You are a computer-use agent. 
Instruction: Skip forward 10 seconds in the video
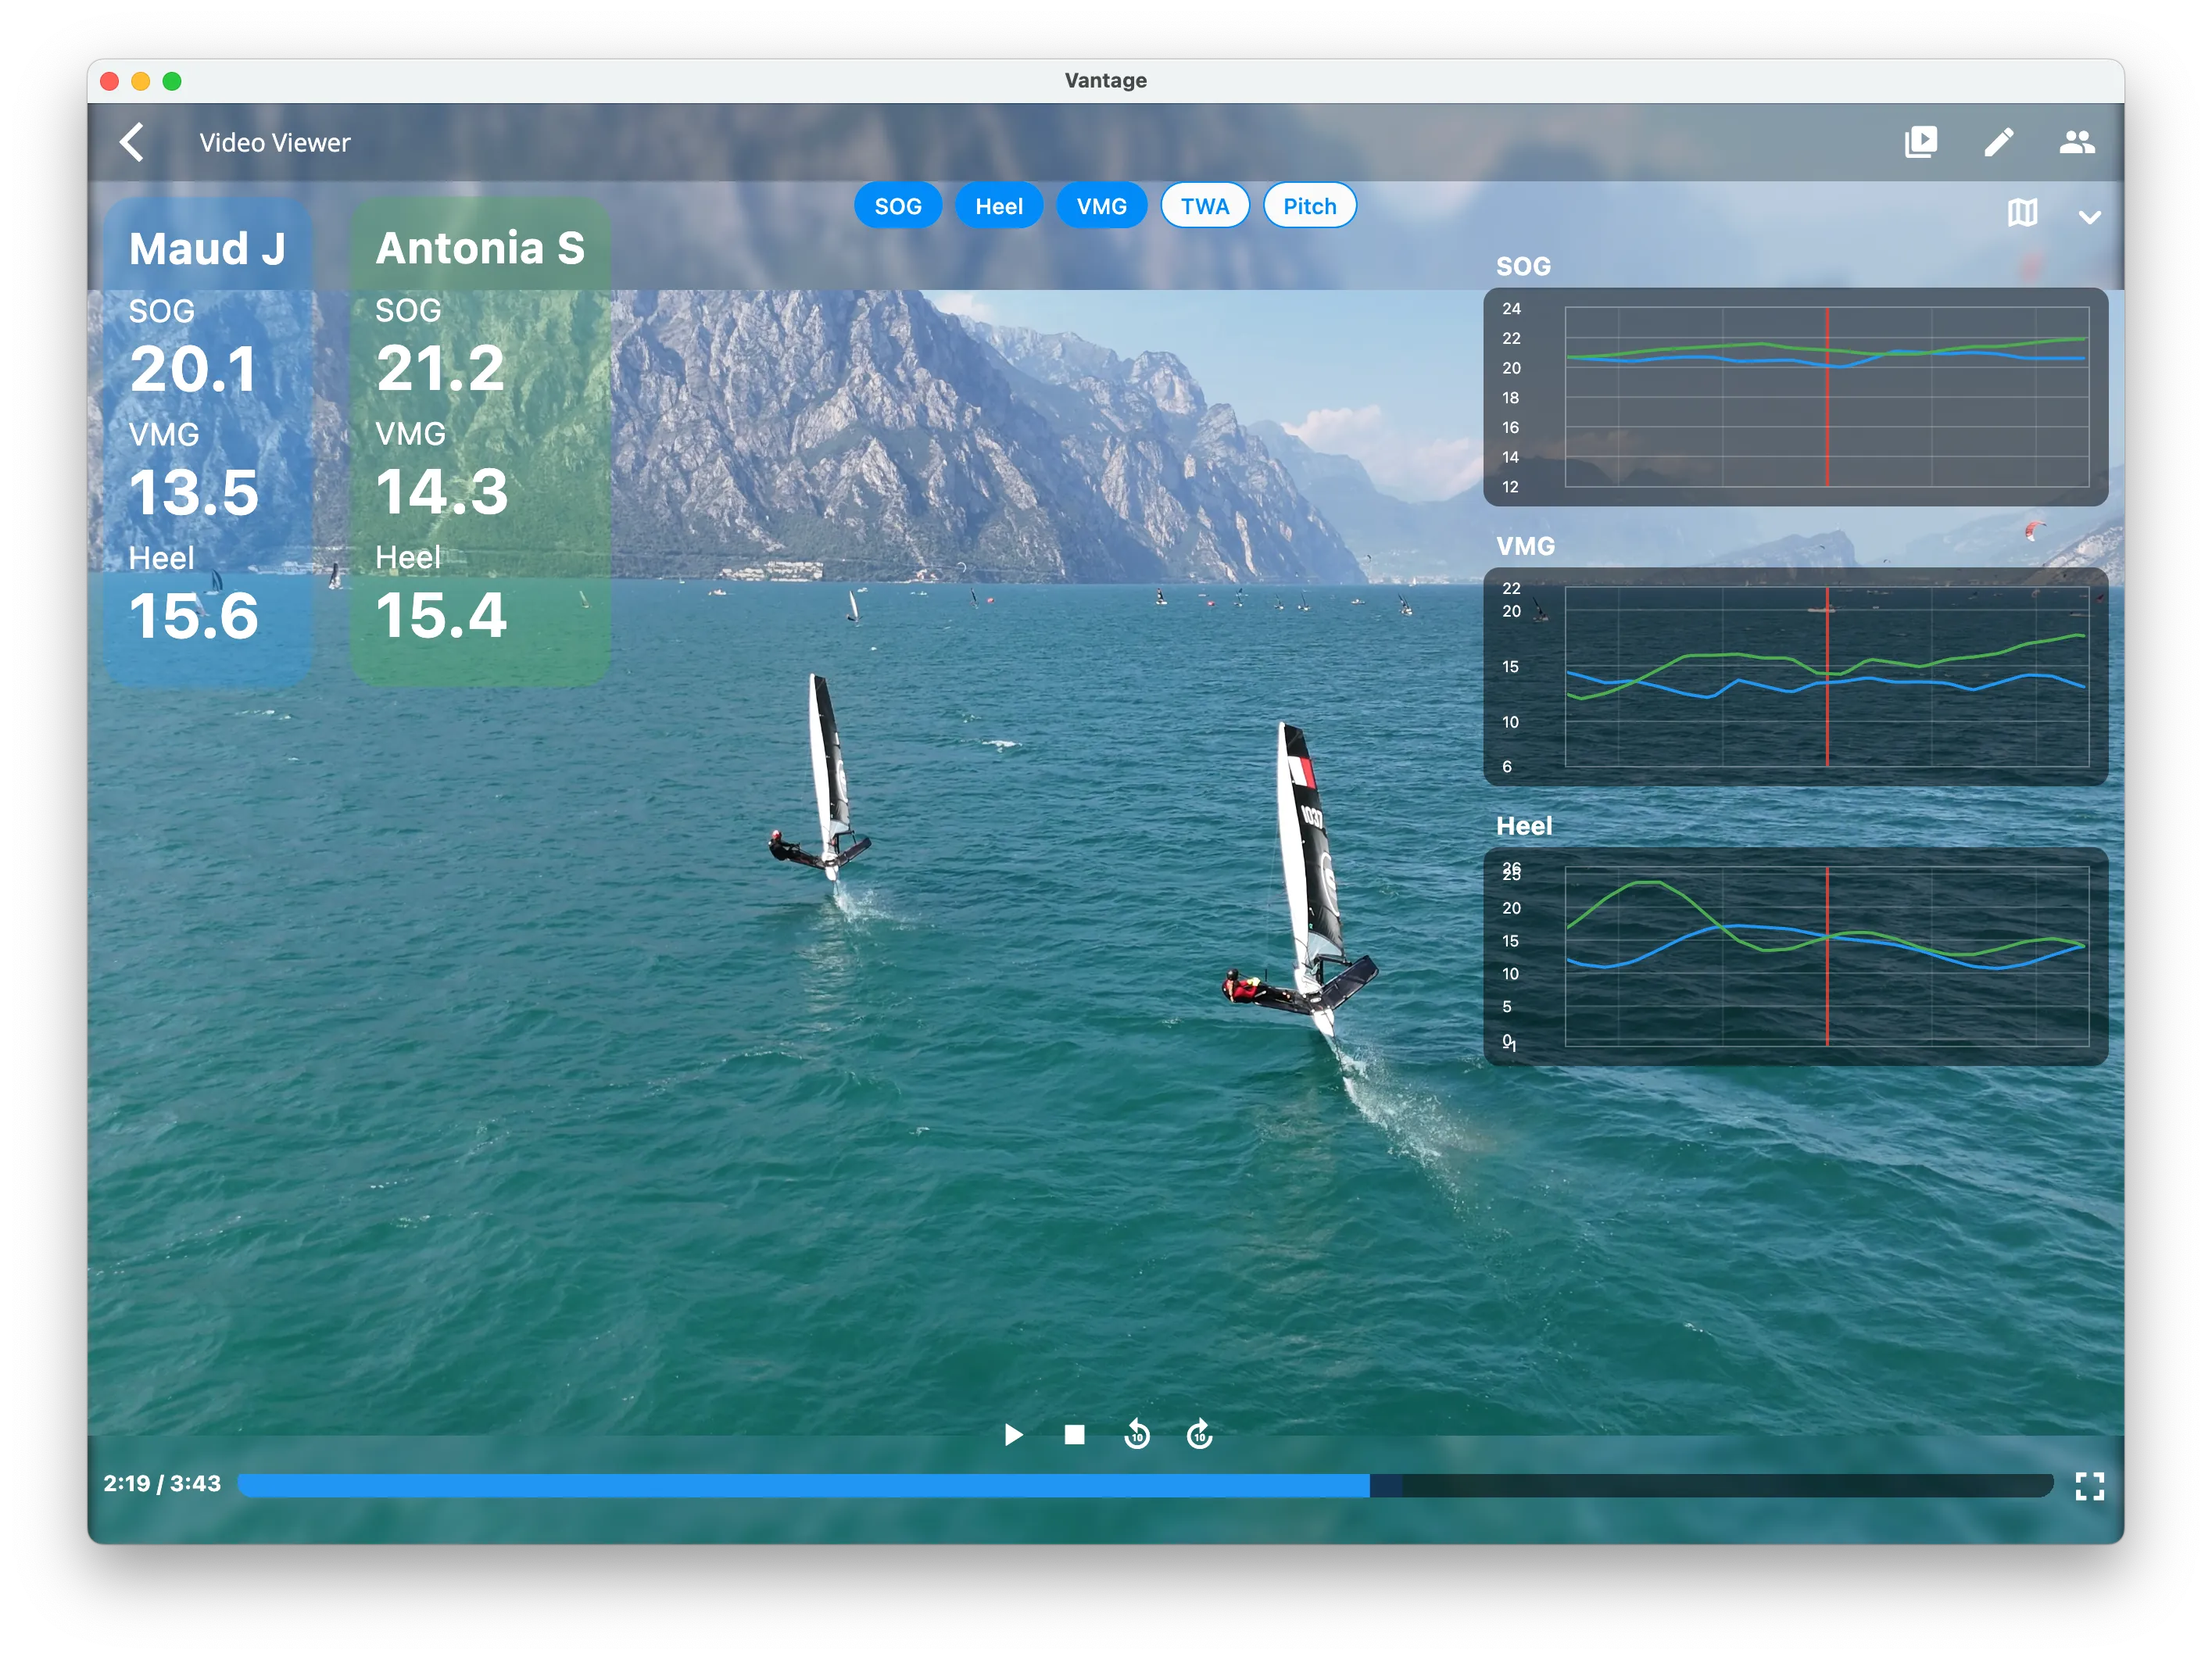(1198, 1435)
